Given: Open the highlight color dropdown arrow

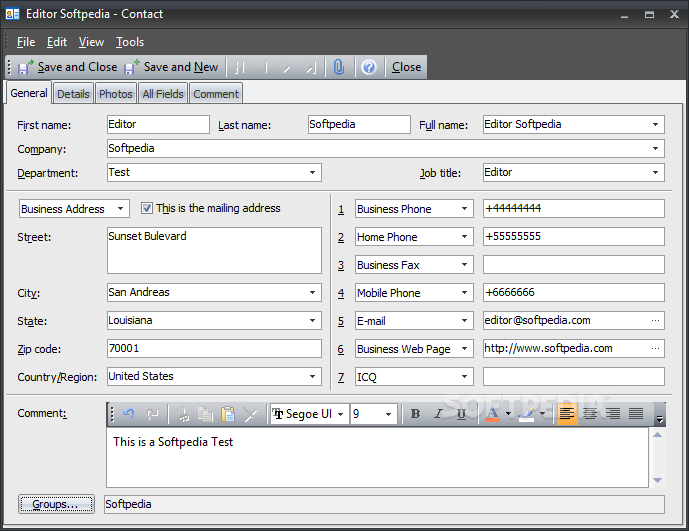Looking at the screenshot, I should click(542, 414).
